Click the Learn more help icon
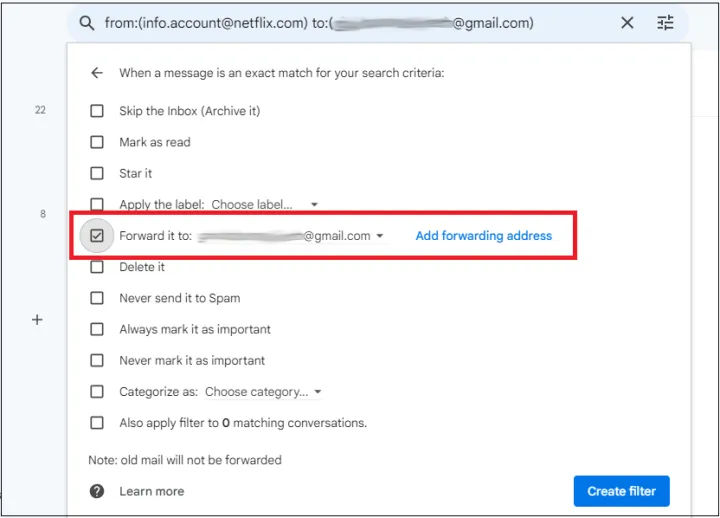This screenshot has width=720, height=518. pyautogui.click(x=97, y=491)
